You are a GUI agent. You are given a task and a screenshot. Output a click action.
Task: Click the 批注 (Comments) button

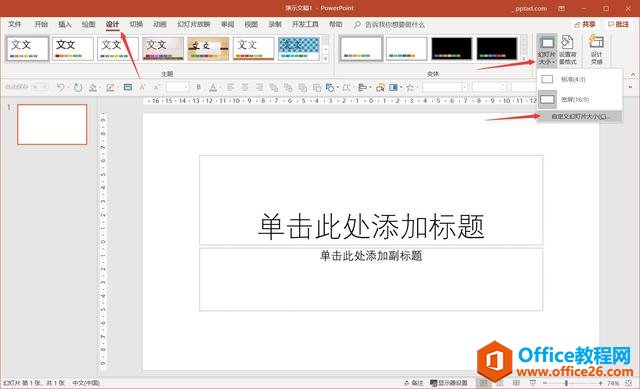point(618,24)
